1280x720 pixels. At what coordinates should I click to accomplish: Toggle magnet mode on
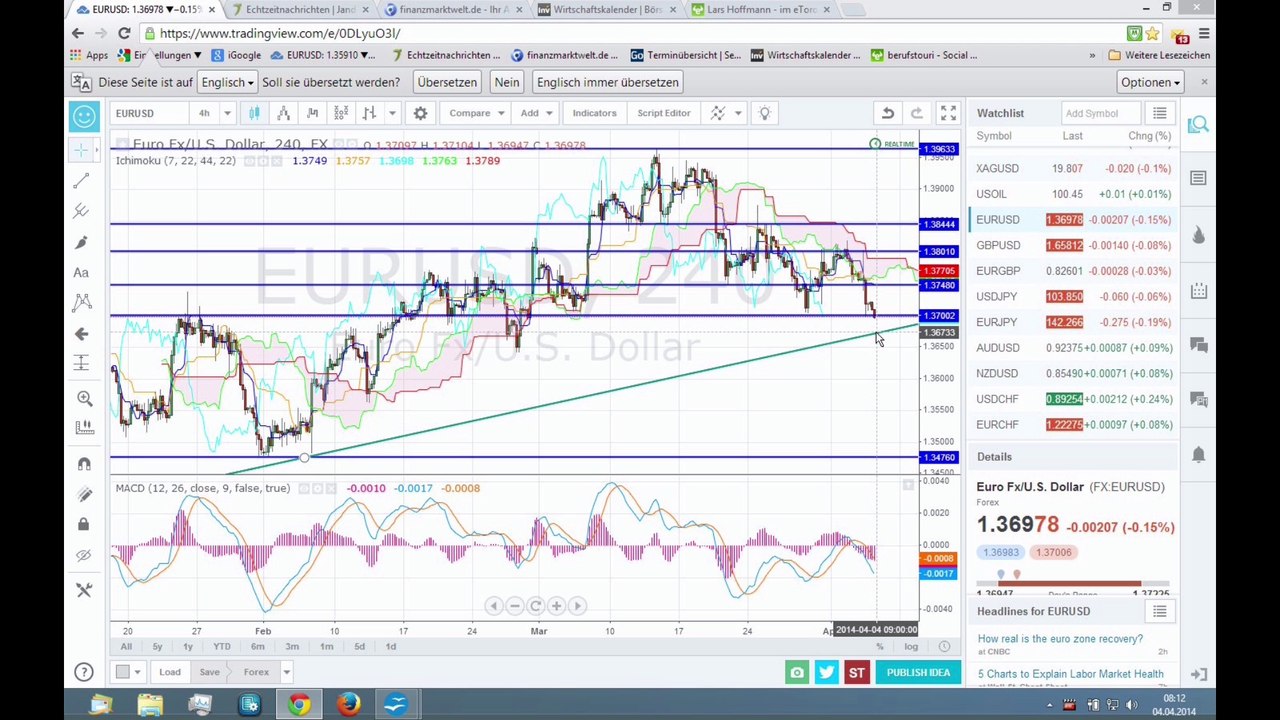(x=84, y=463)
